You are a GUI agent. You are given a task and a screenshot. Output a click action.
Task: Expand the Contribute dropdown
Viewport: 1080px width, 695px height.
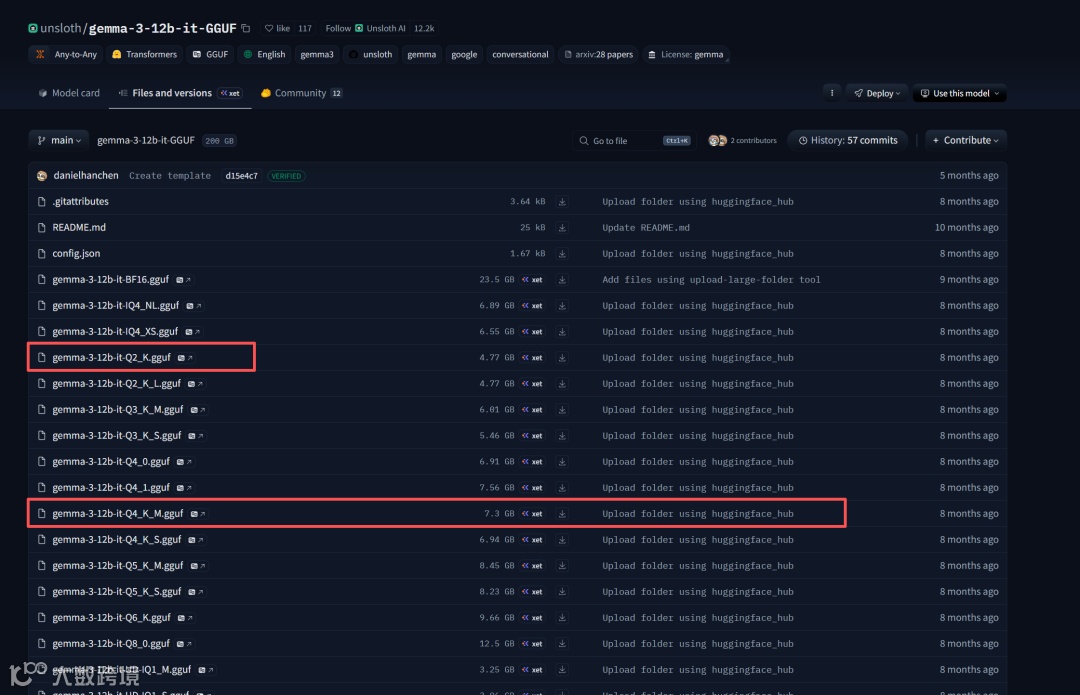click(965, 141)
